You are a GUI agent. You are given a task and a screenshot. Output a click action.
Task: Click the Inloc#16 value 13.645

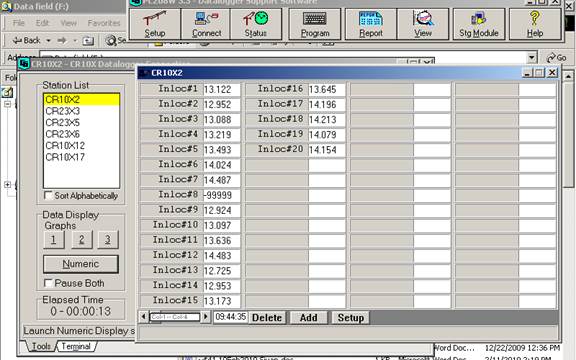[327, 90]
